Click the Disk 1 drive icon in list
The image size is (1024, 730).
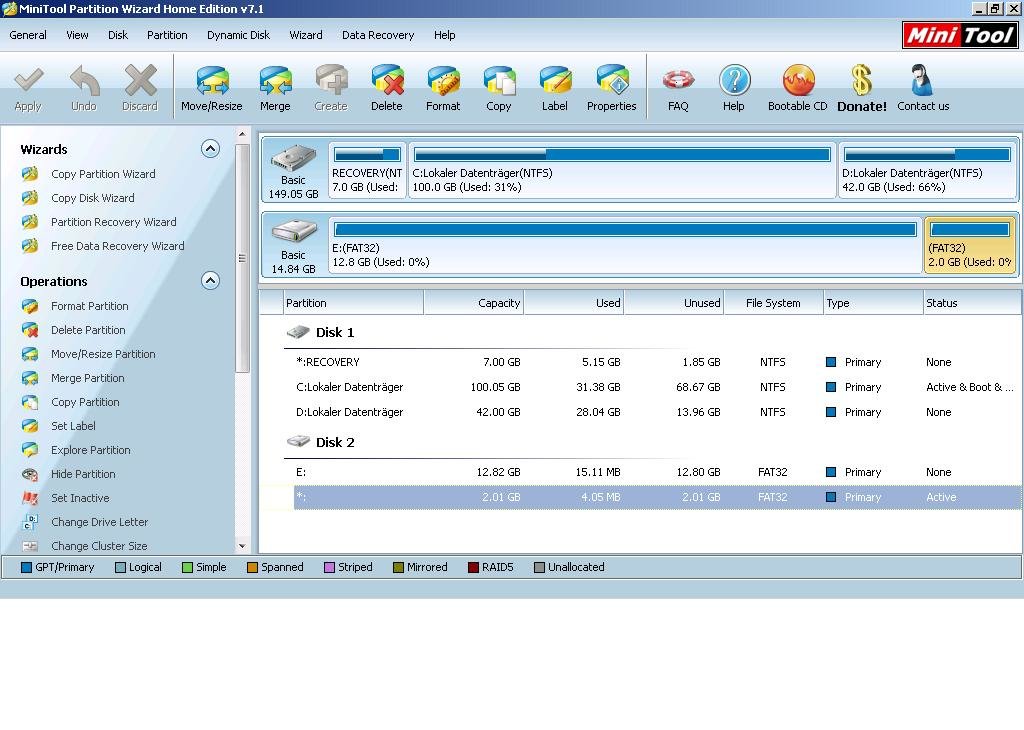(x=298, y=332)
